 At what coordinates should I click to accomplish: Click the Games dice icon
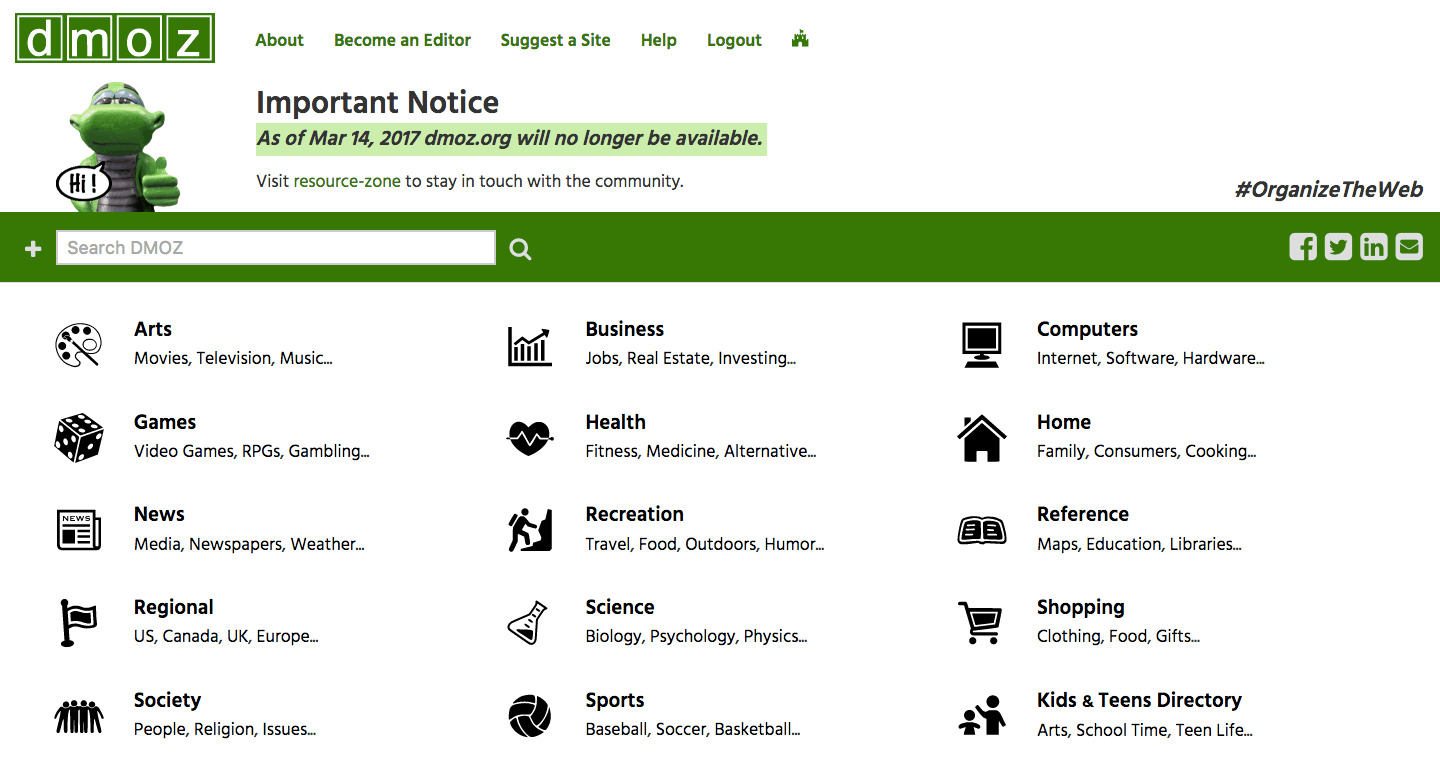click(x=79, y=438)
